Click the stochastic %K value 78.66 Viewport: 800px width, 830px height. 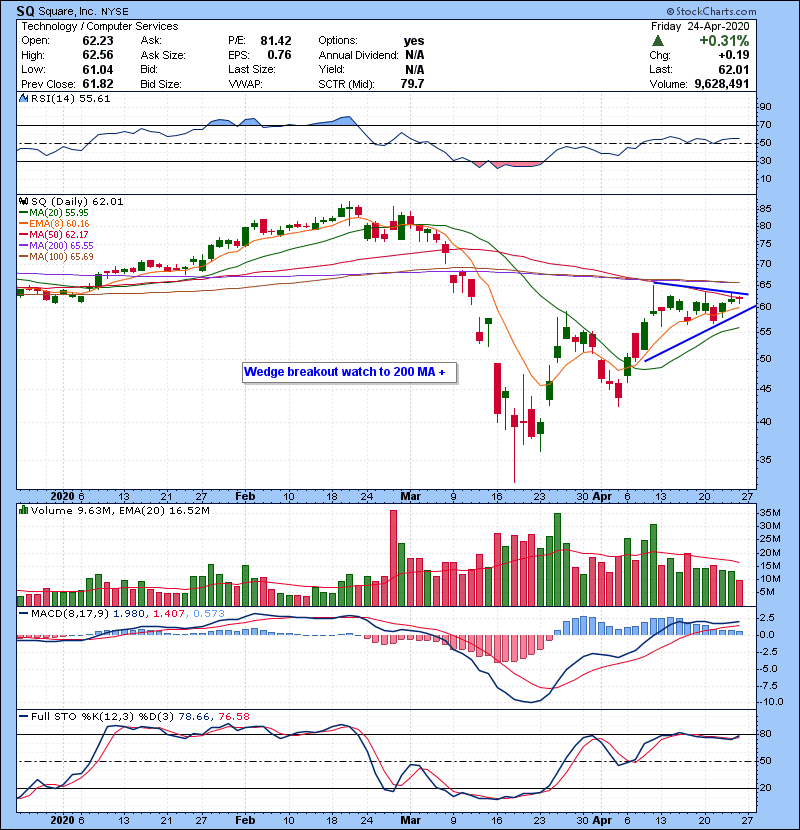(194, 717)
